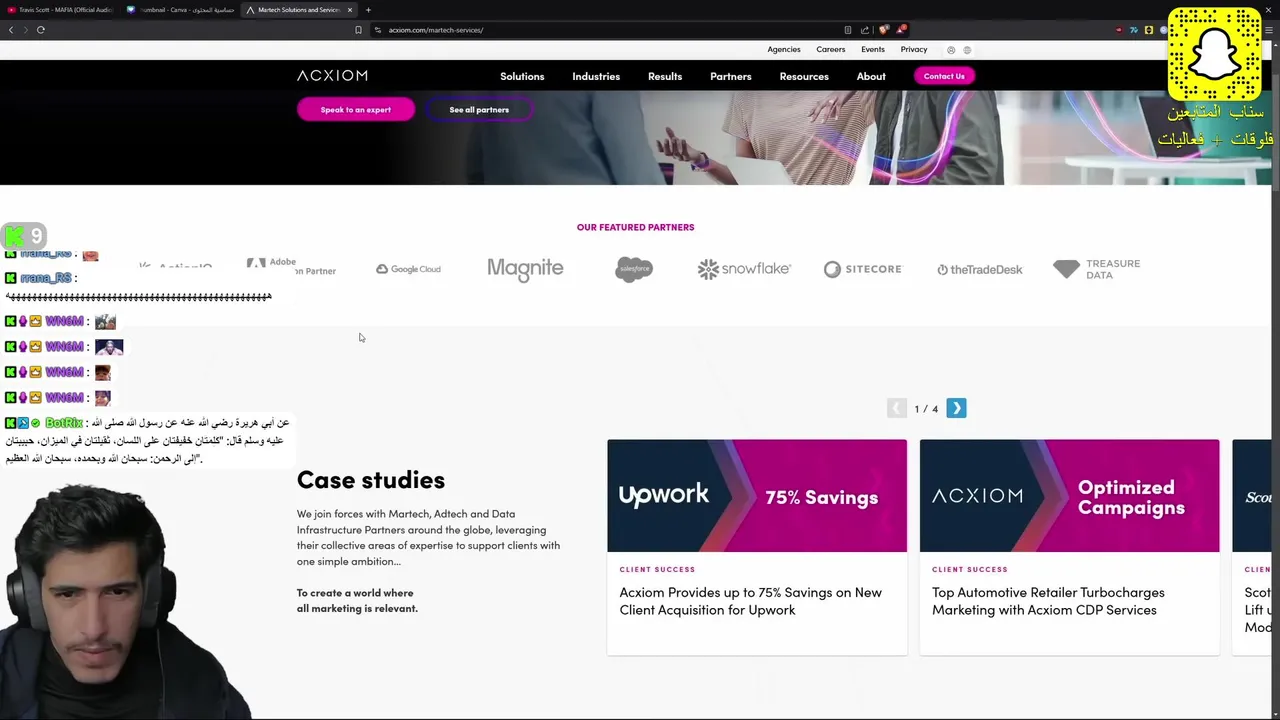This screenshot has width=1280, height=720.
Task: Open the site settings icon beside the URL
Action: [x=378, y=30]
